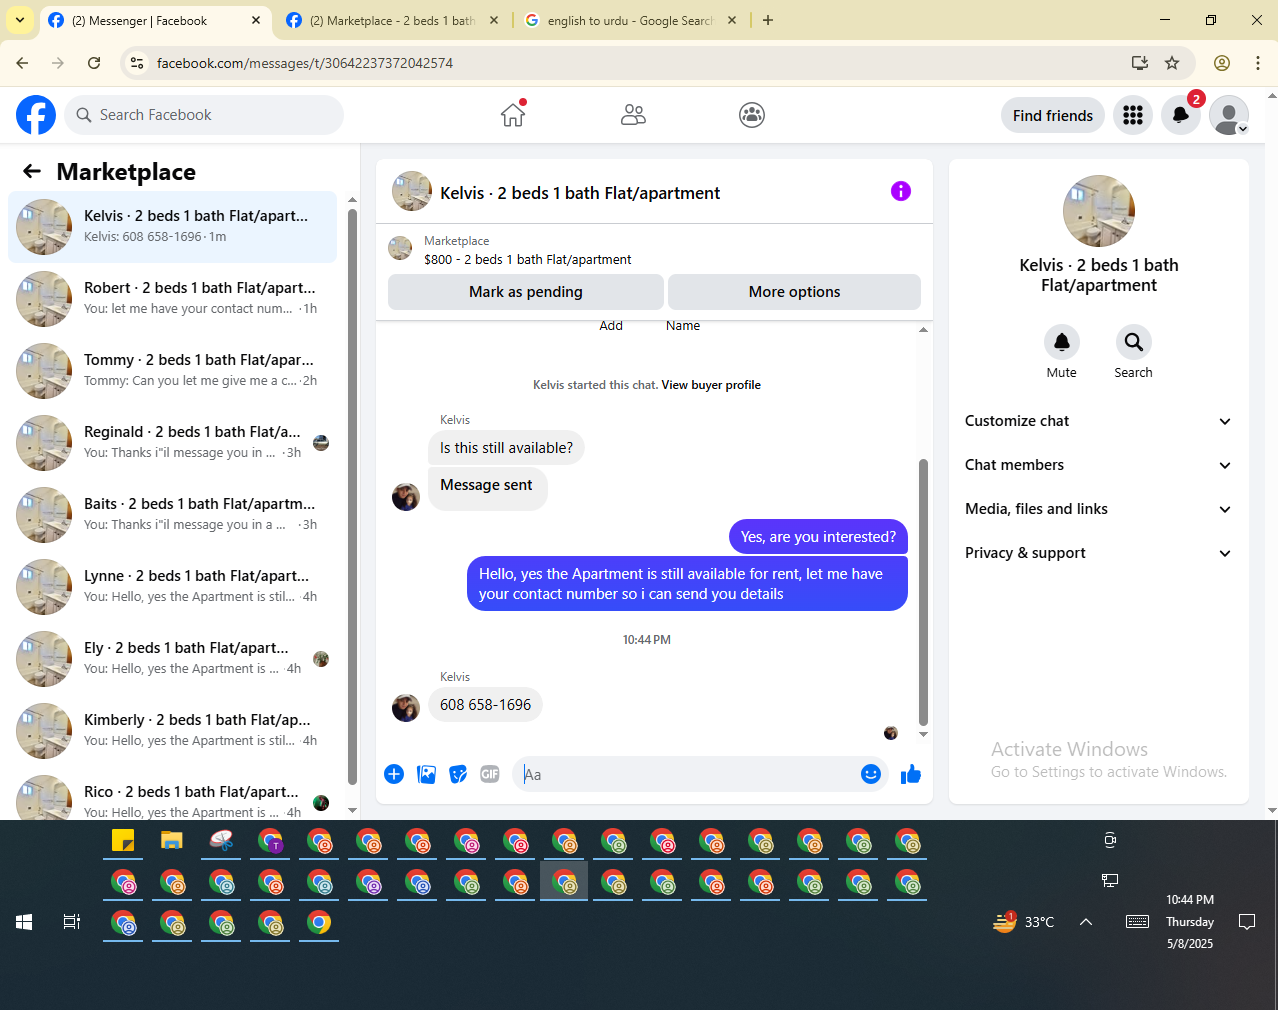Screen dimensions: 1278x1010
Task: Expand the Privacy & support section
Action: click(1098, 553)
